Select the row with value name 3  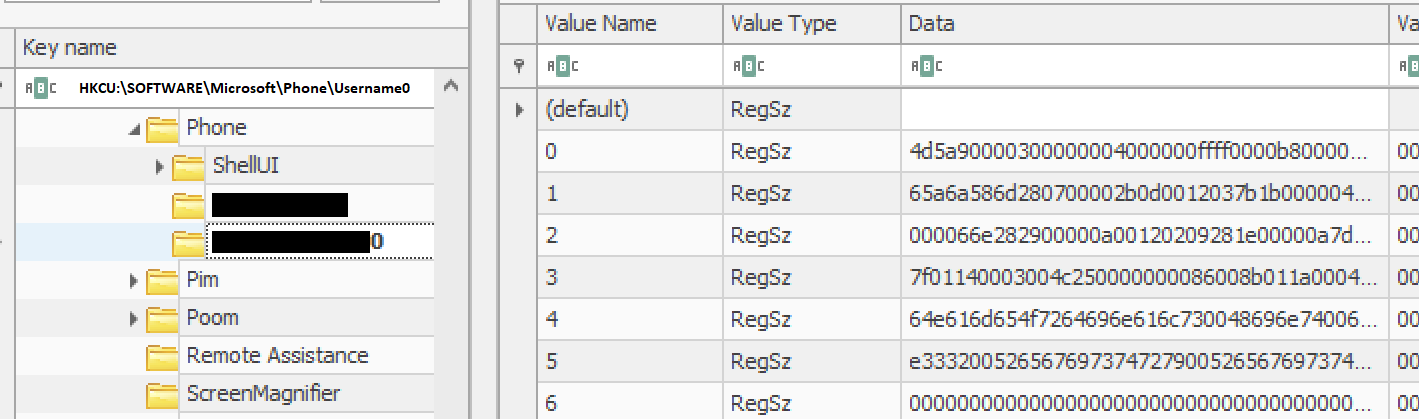(960, 278)
